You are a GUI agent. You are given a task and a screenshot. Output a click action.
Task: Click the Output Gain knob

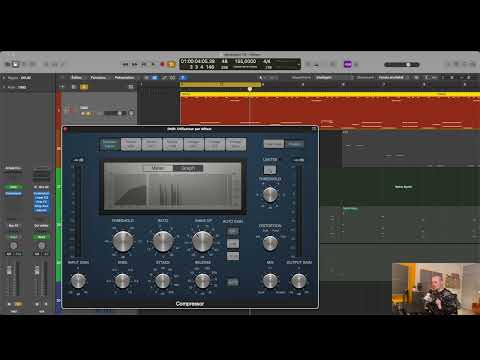(299, 281)
